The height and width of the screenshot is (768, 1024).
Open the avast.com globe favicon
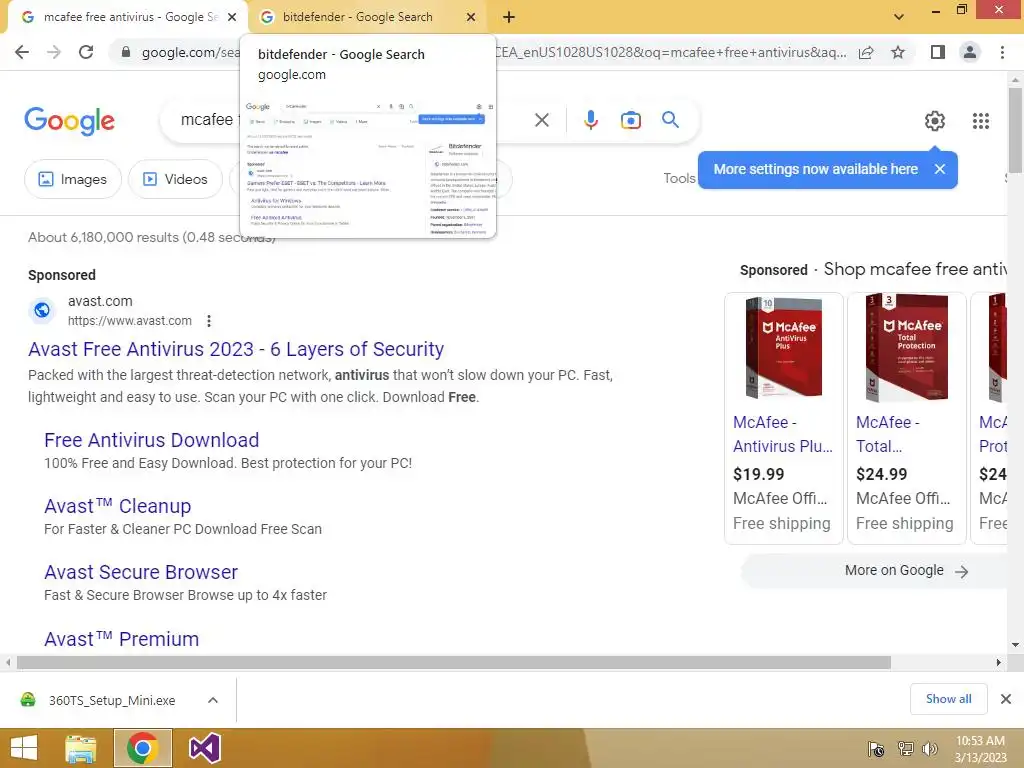coord(42,310)
